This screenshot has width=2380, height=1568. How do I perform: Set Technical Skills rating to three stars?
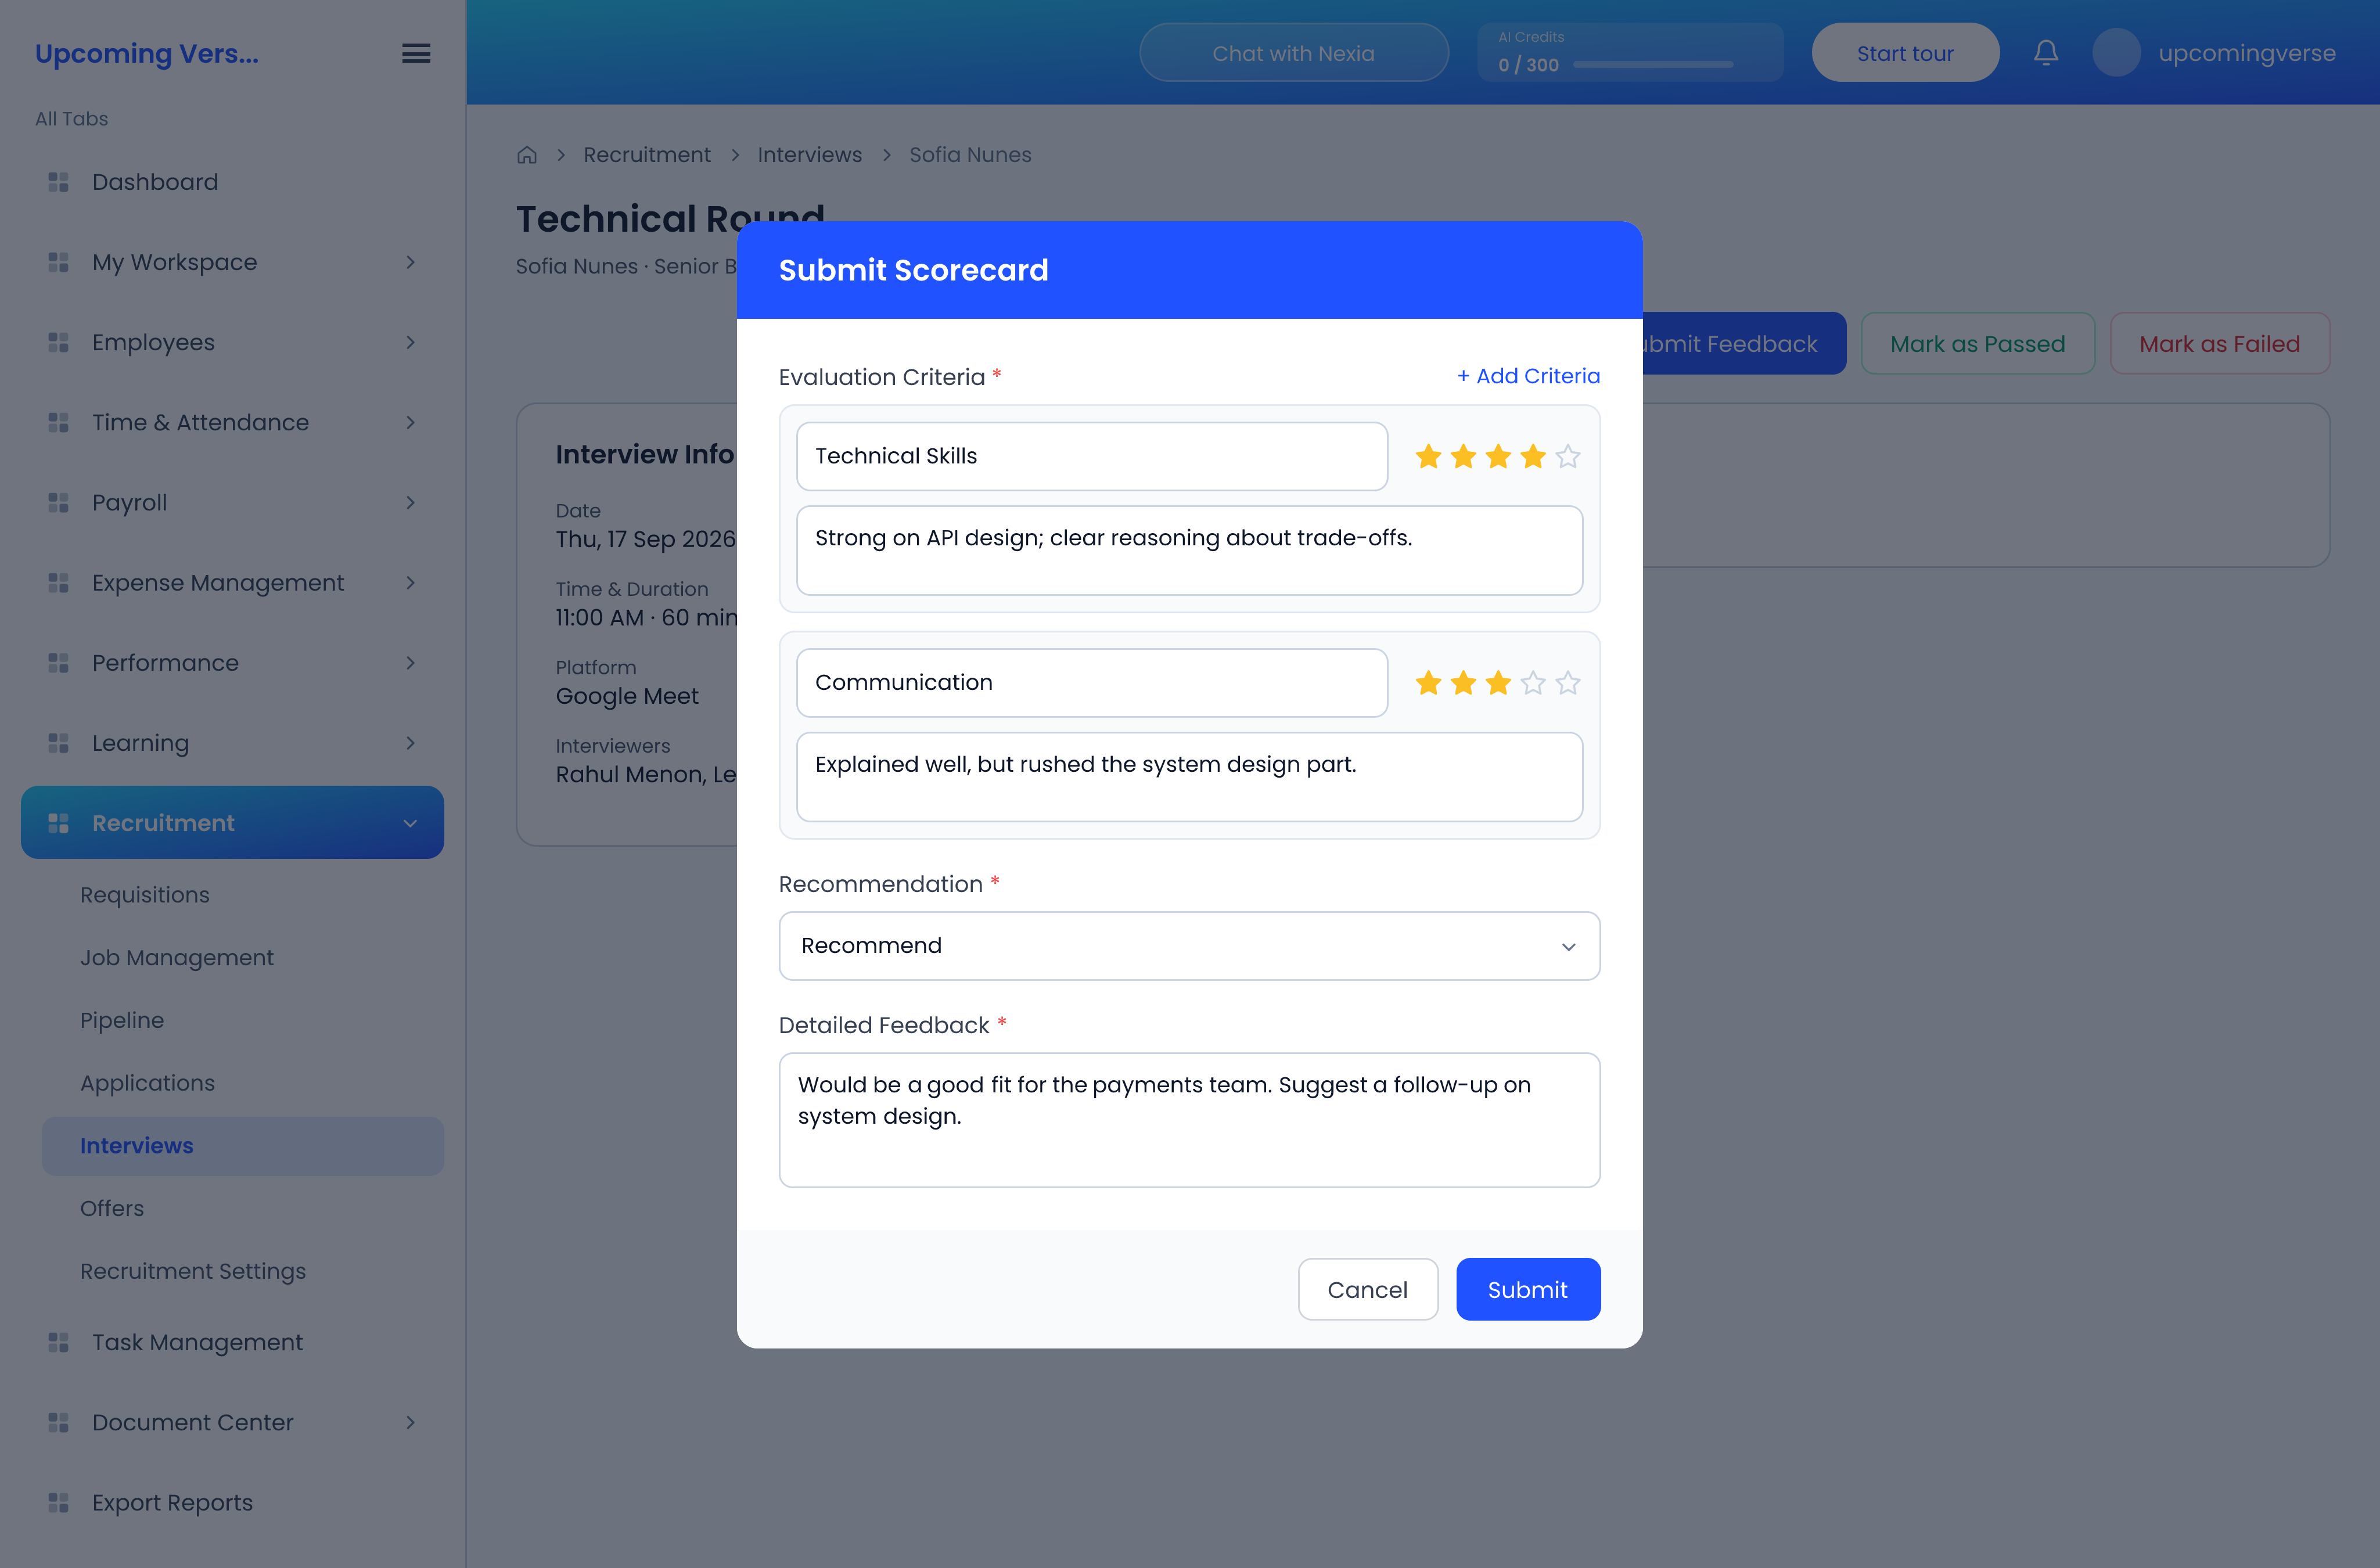1498,456
